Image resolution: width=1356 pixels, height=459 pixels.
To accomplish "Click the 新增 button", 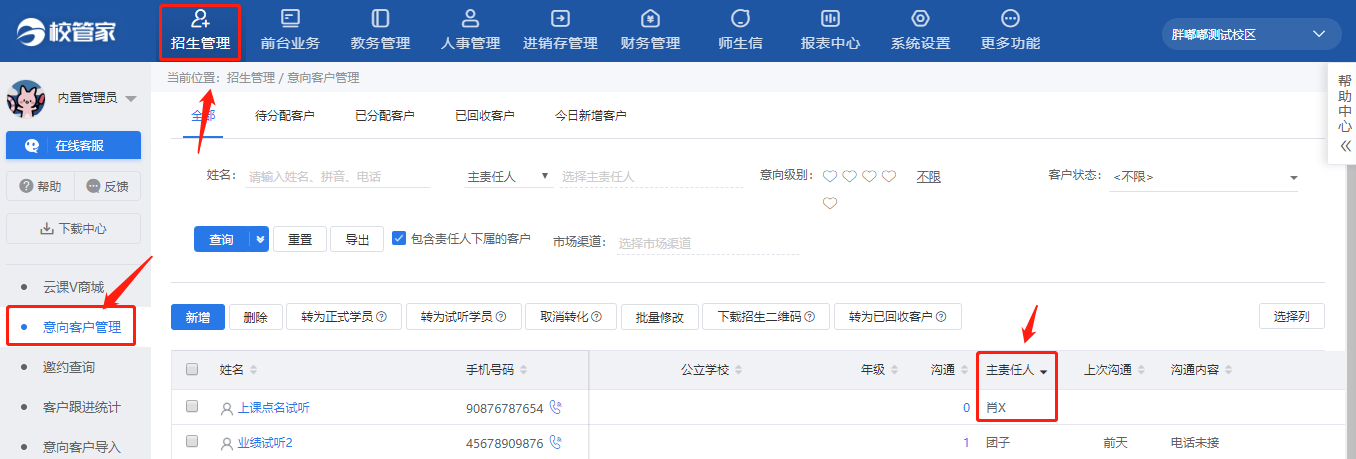I will (x=198, y=317).
